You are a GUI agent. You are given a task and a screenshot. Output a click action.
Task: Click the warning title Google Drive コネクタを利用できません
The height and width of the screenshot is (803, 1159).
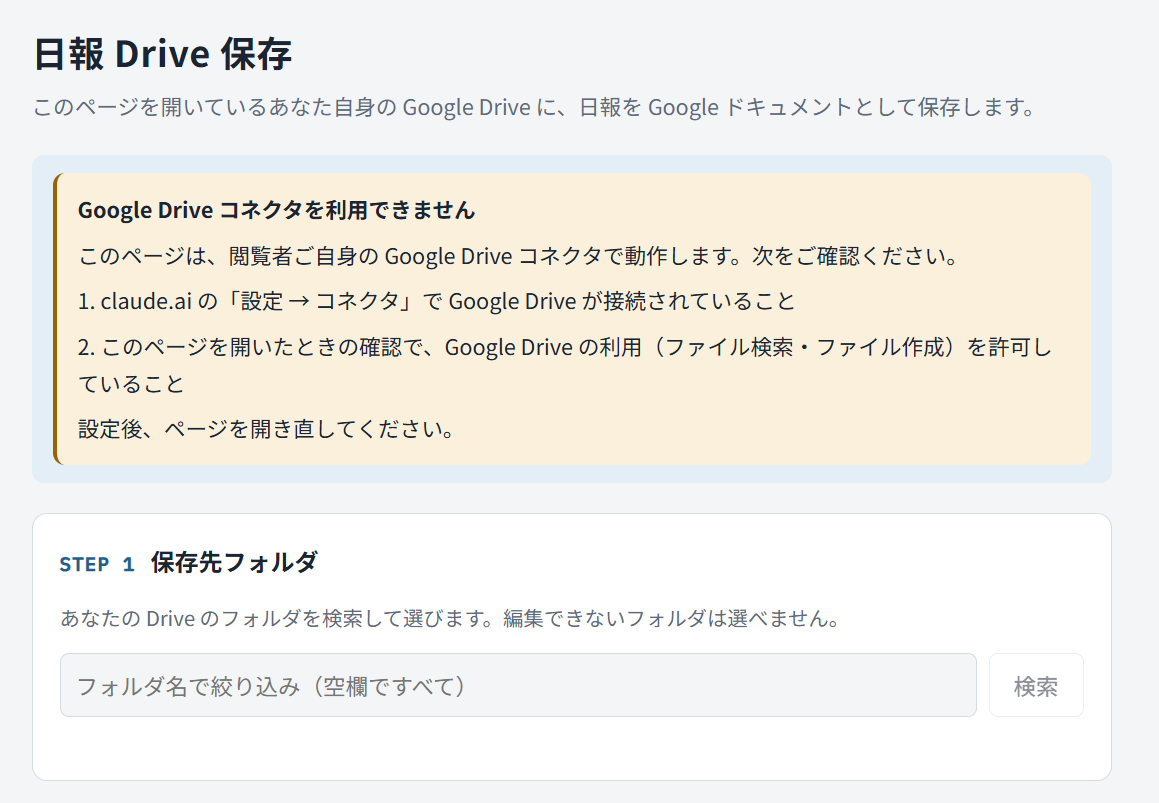tap(276, 210)
